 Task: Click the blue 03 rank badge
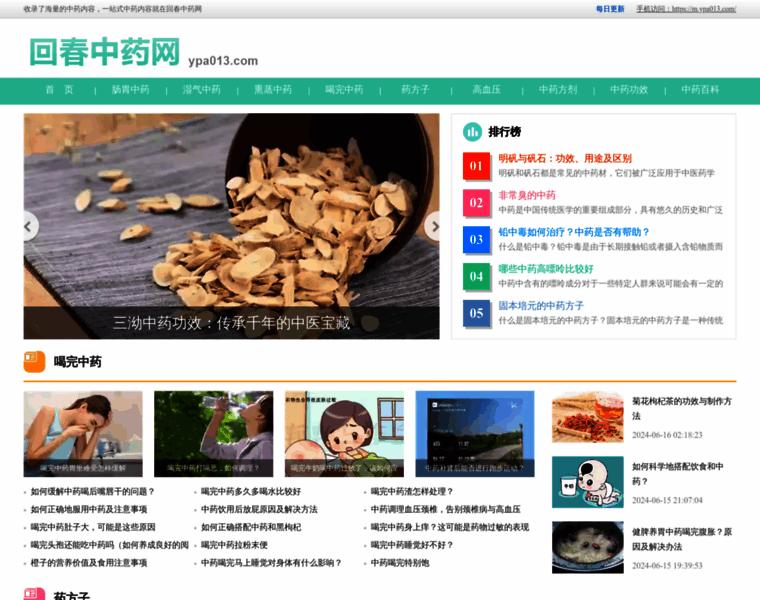476,239
